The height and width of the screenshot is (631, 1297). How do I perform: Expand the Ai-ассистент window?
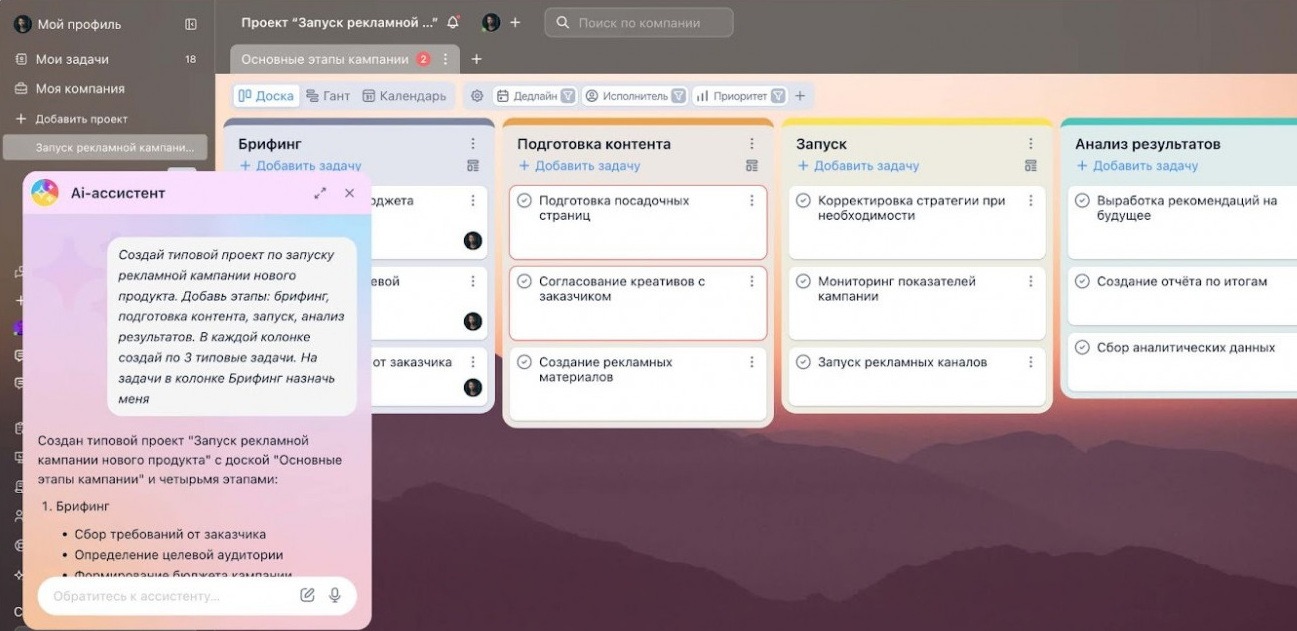click(320, 192)
